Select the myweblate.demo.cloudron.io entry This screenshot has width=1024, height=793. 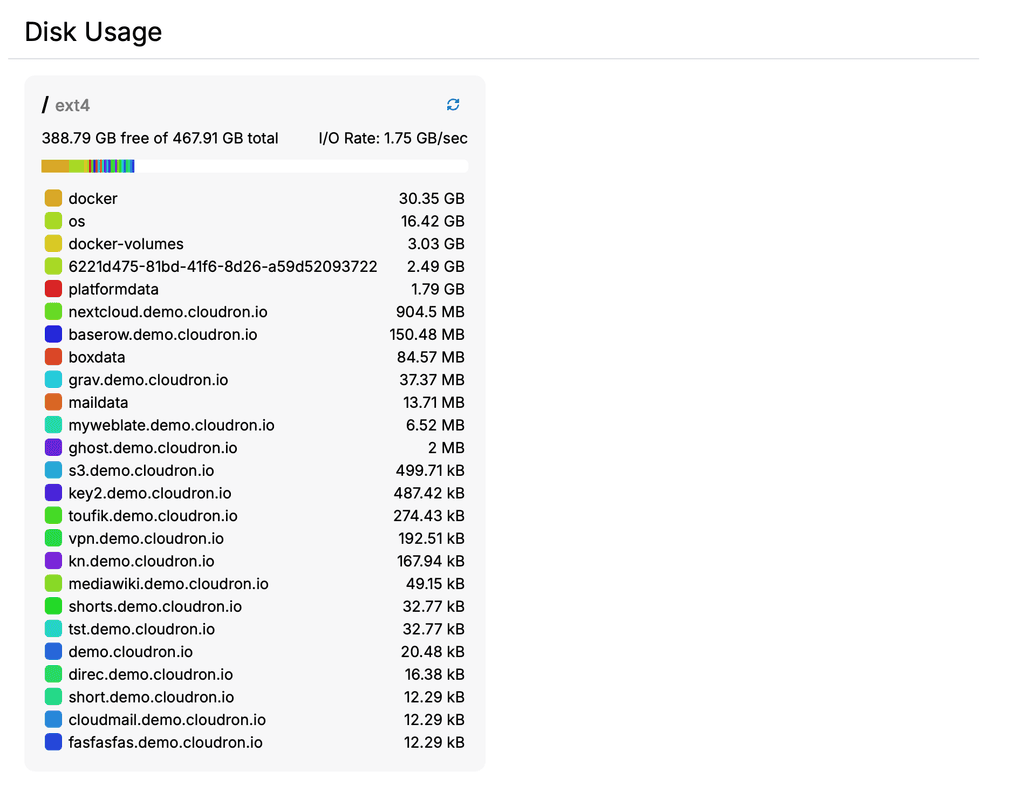click(x=171, y=425)
